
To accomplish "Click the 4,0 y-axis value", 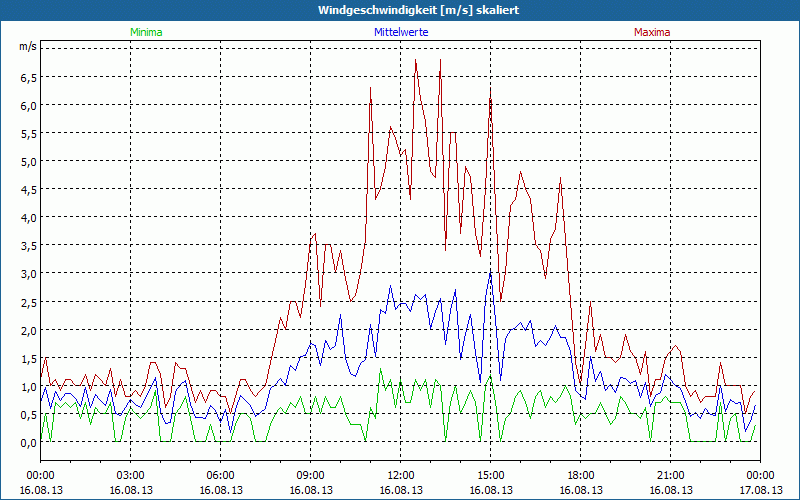I will pyautogui.click(x=29, y=218).
